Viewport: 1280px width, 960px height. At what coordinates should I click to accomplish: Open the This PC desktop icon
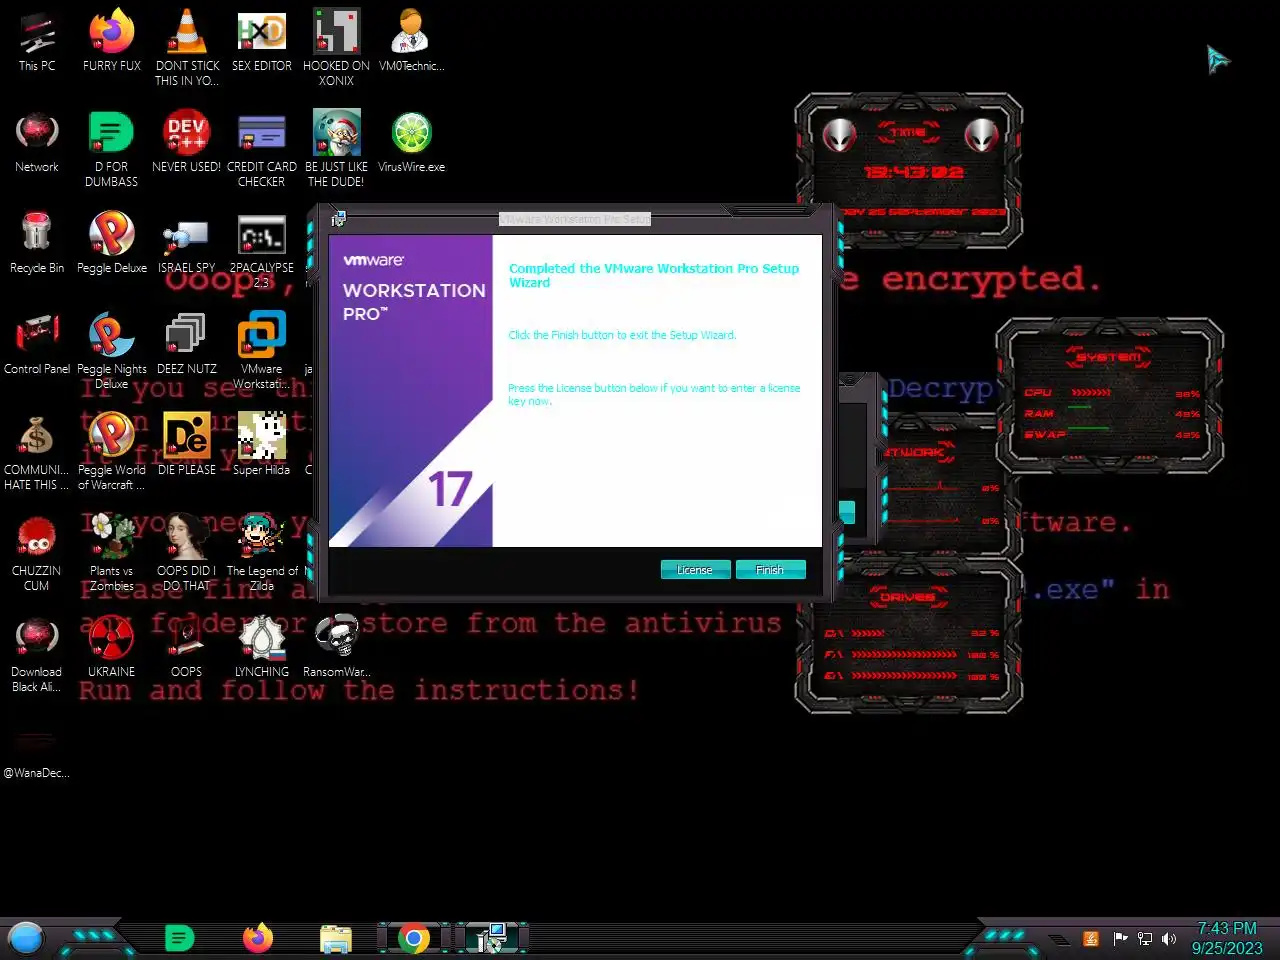pyautogui.click(x=37, y=41)
